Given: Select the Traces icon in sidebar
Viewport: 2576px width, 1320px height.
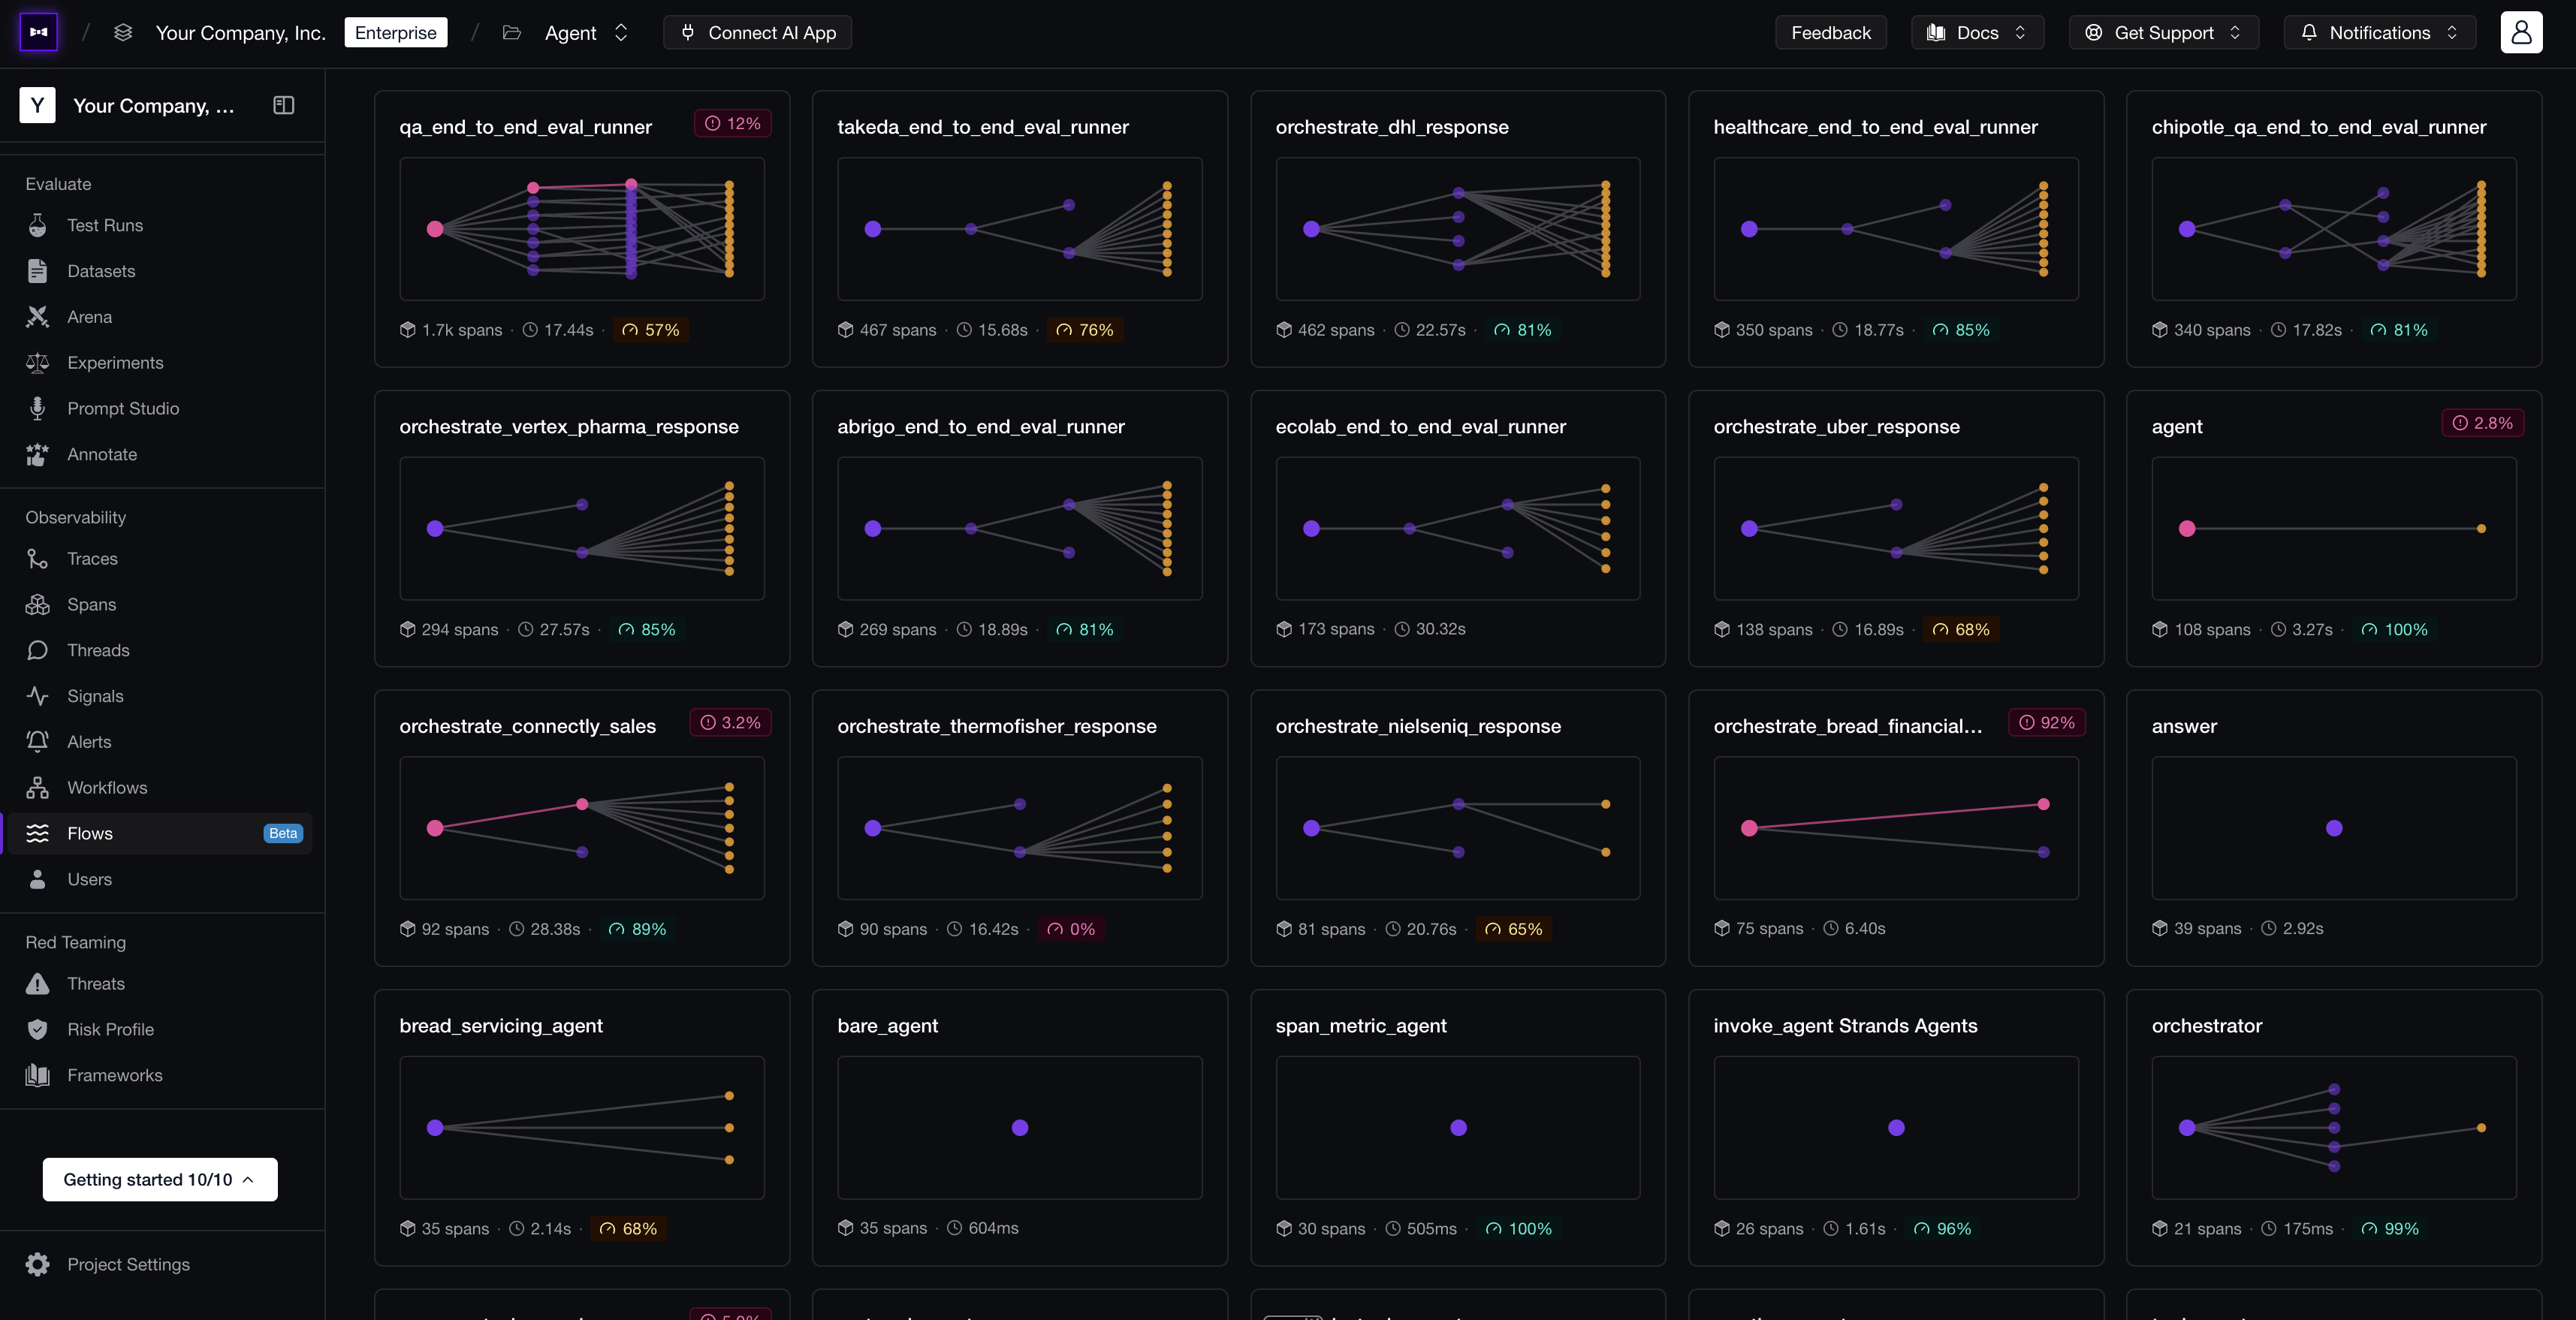Looking at the screenshot, I should [37, 559].
